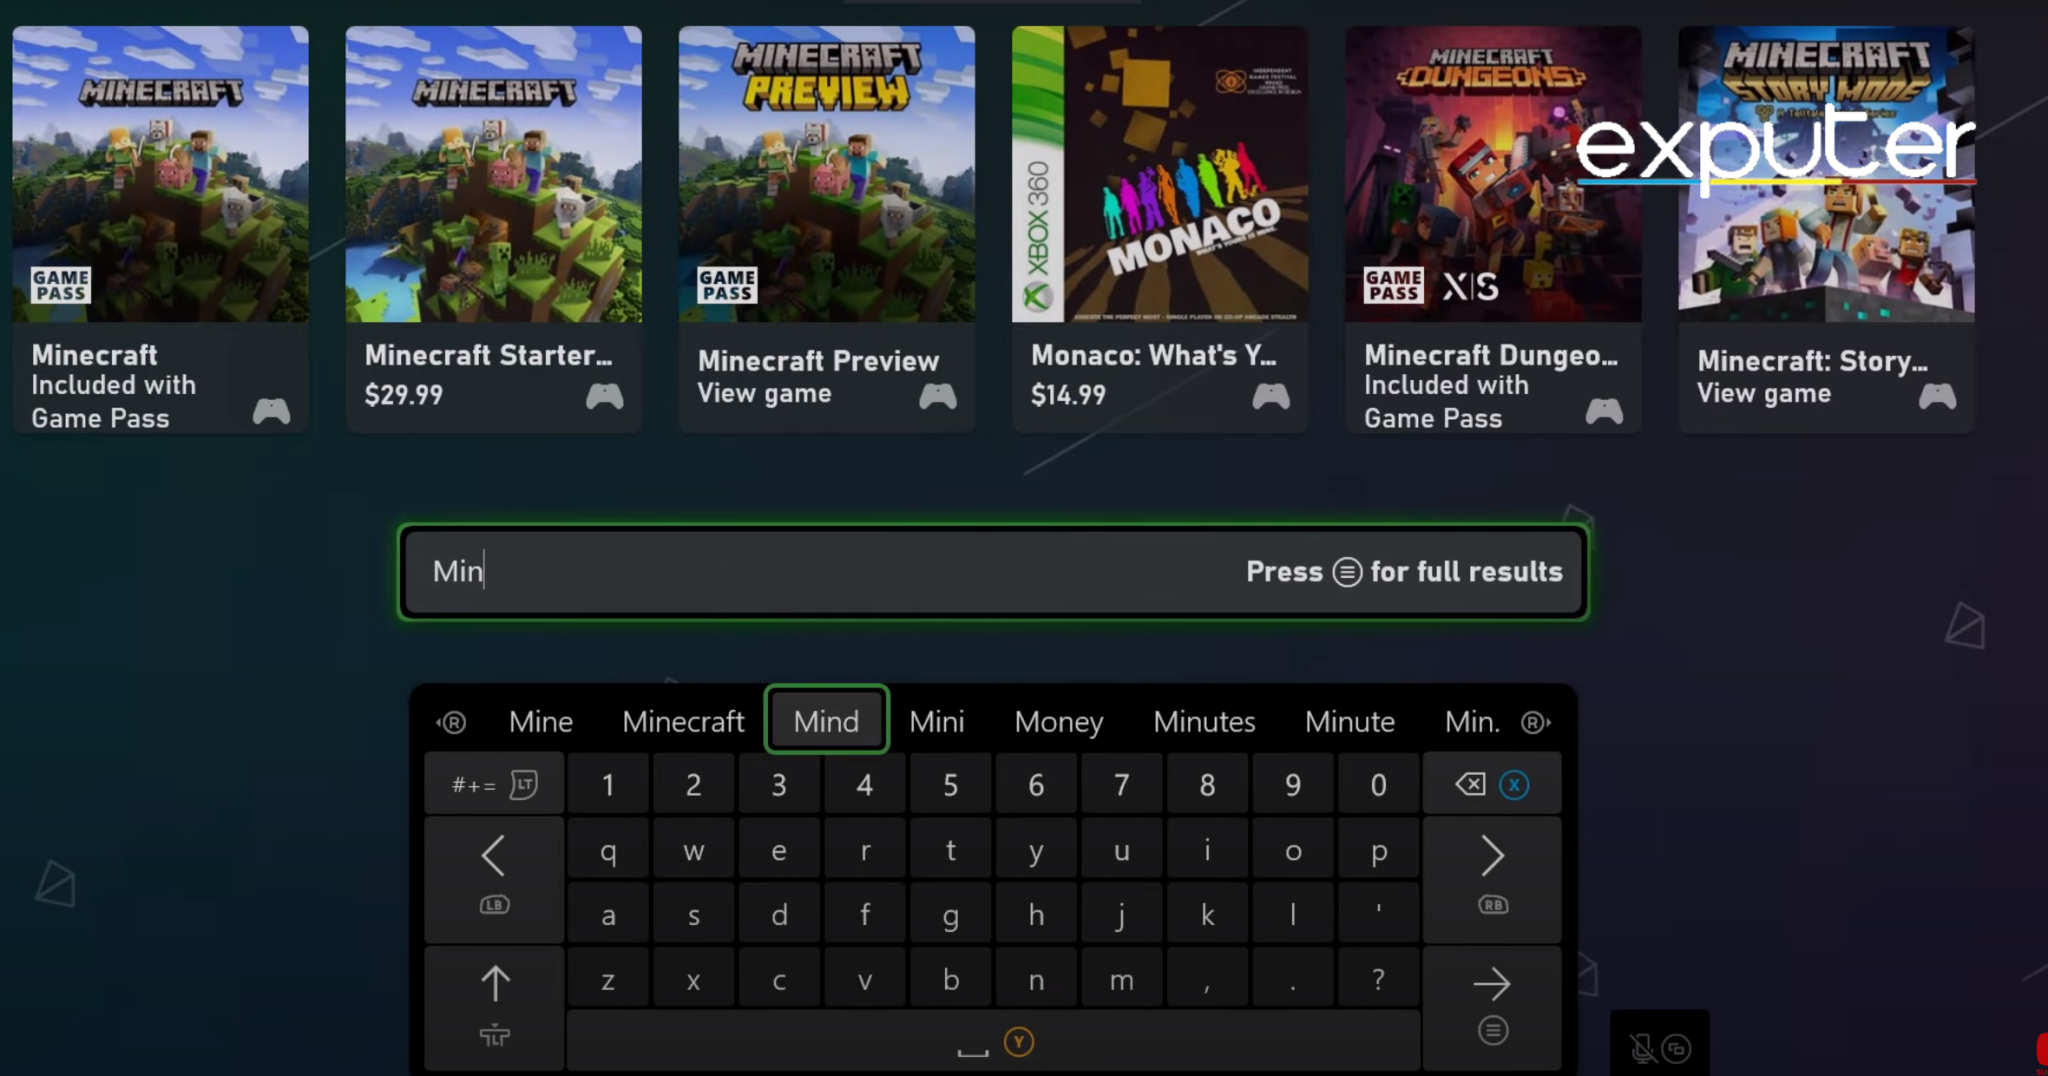Screen dimensions: 2048x1076
Task: Open full results with the menu icon
Action: pyautogui.click(x=1347, y=571)
